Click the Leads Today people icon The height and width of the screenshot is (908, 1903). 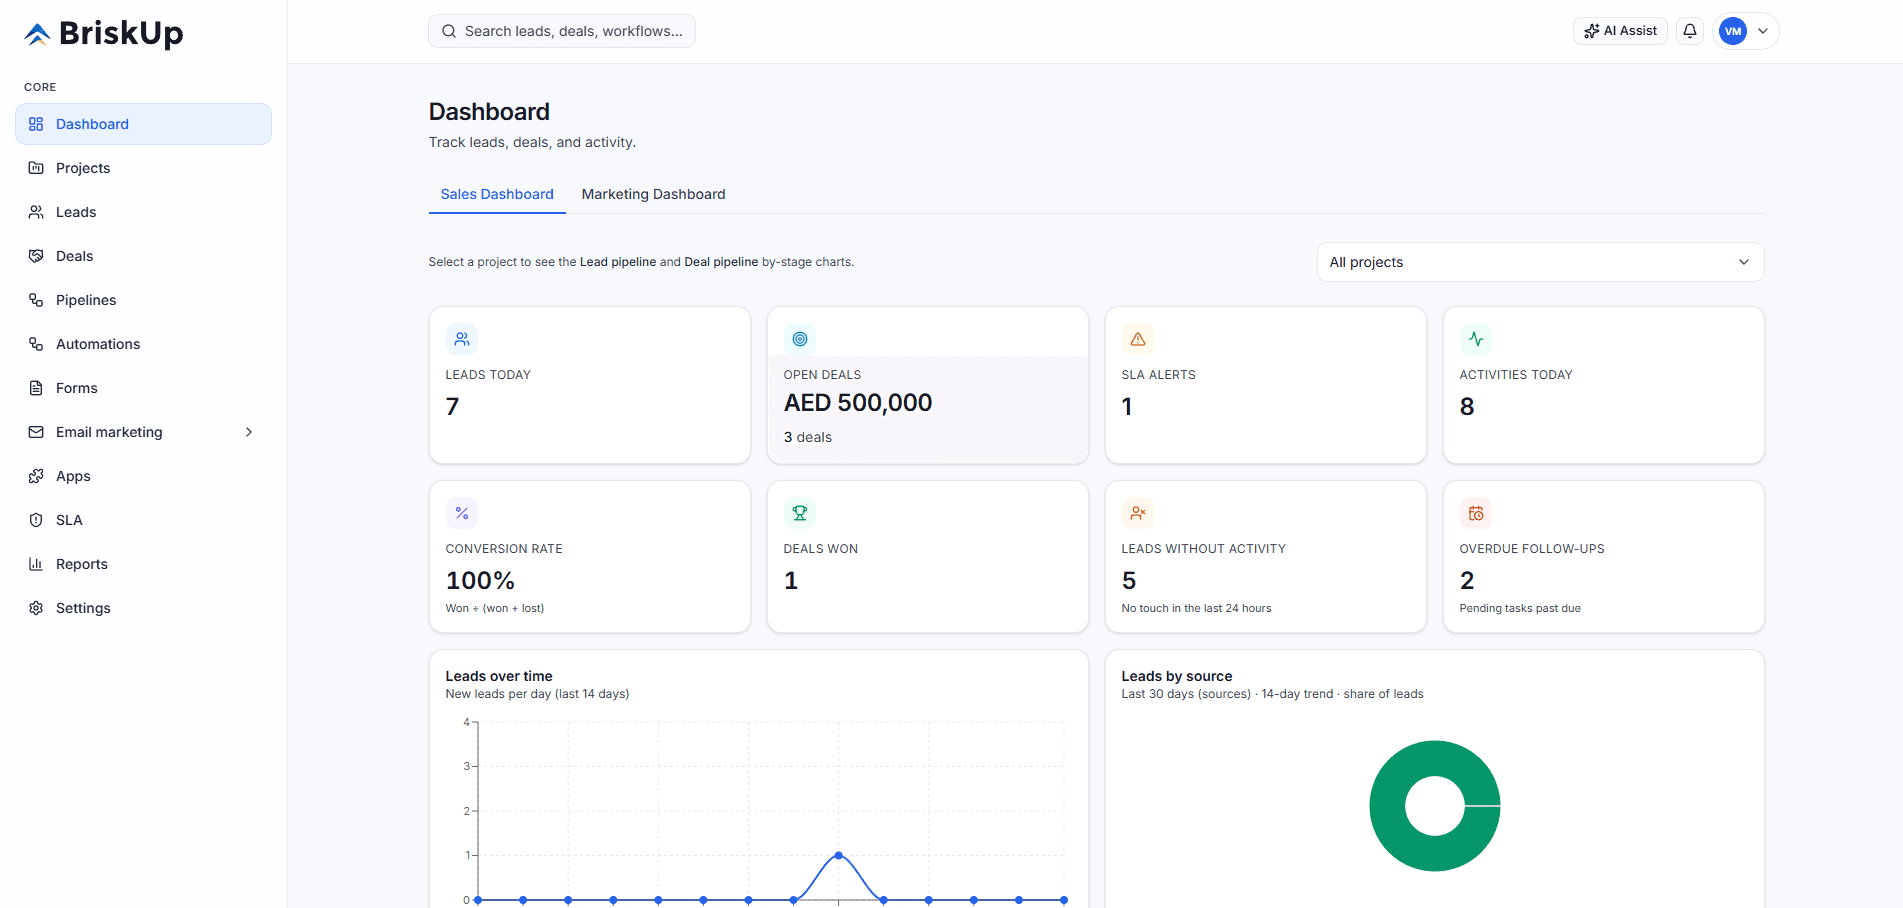(462, 339)
